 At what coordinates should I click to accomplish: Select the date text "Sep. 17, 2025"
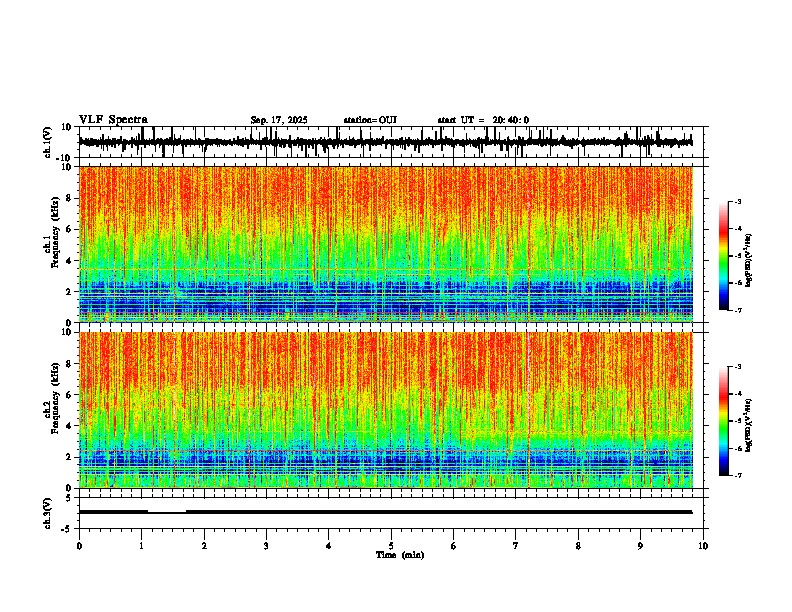(x=279, y=120)
